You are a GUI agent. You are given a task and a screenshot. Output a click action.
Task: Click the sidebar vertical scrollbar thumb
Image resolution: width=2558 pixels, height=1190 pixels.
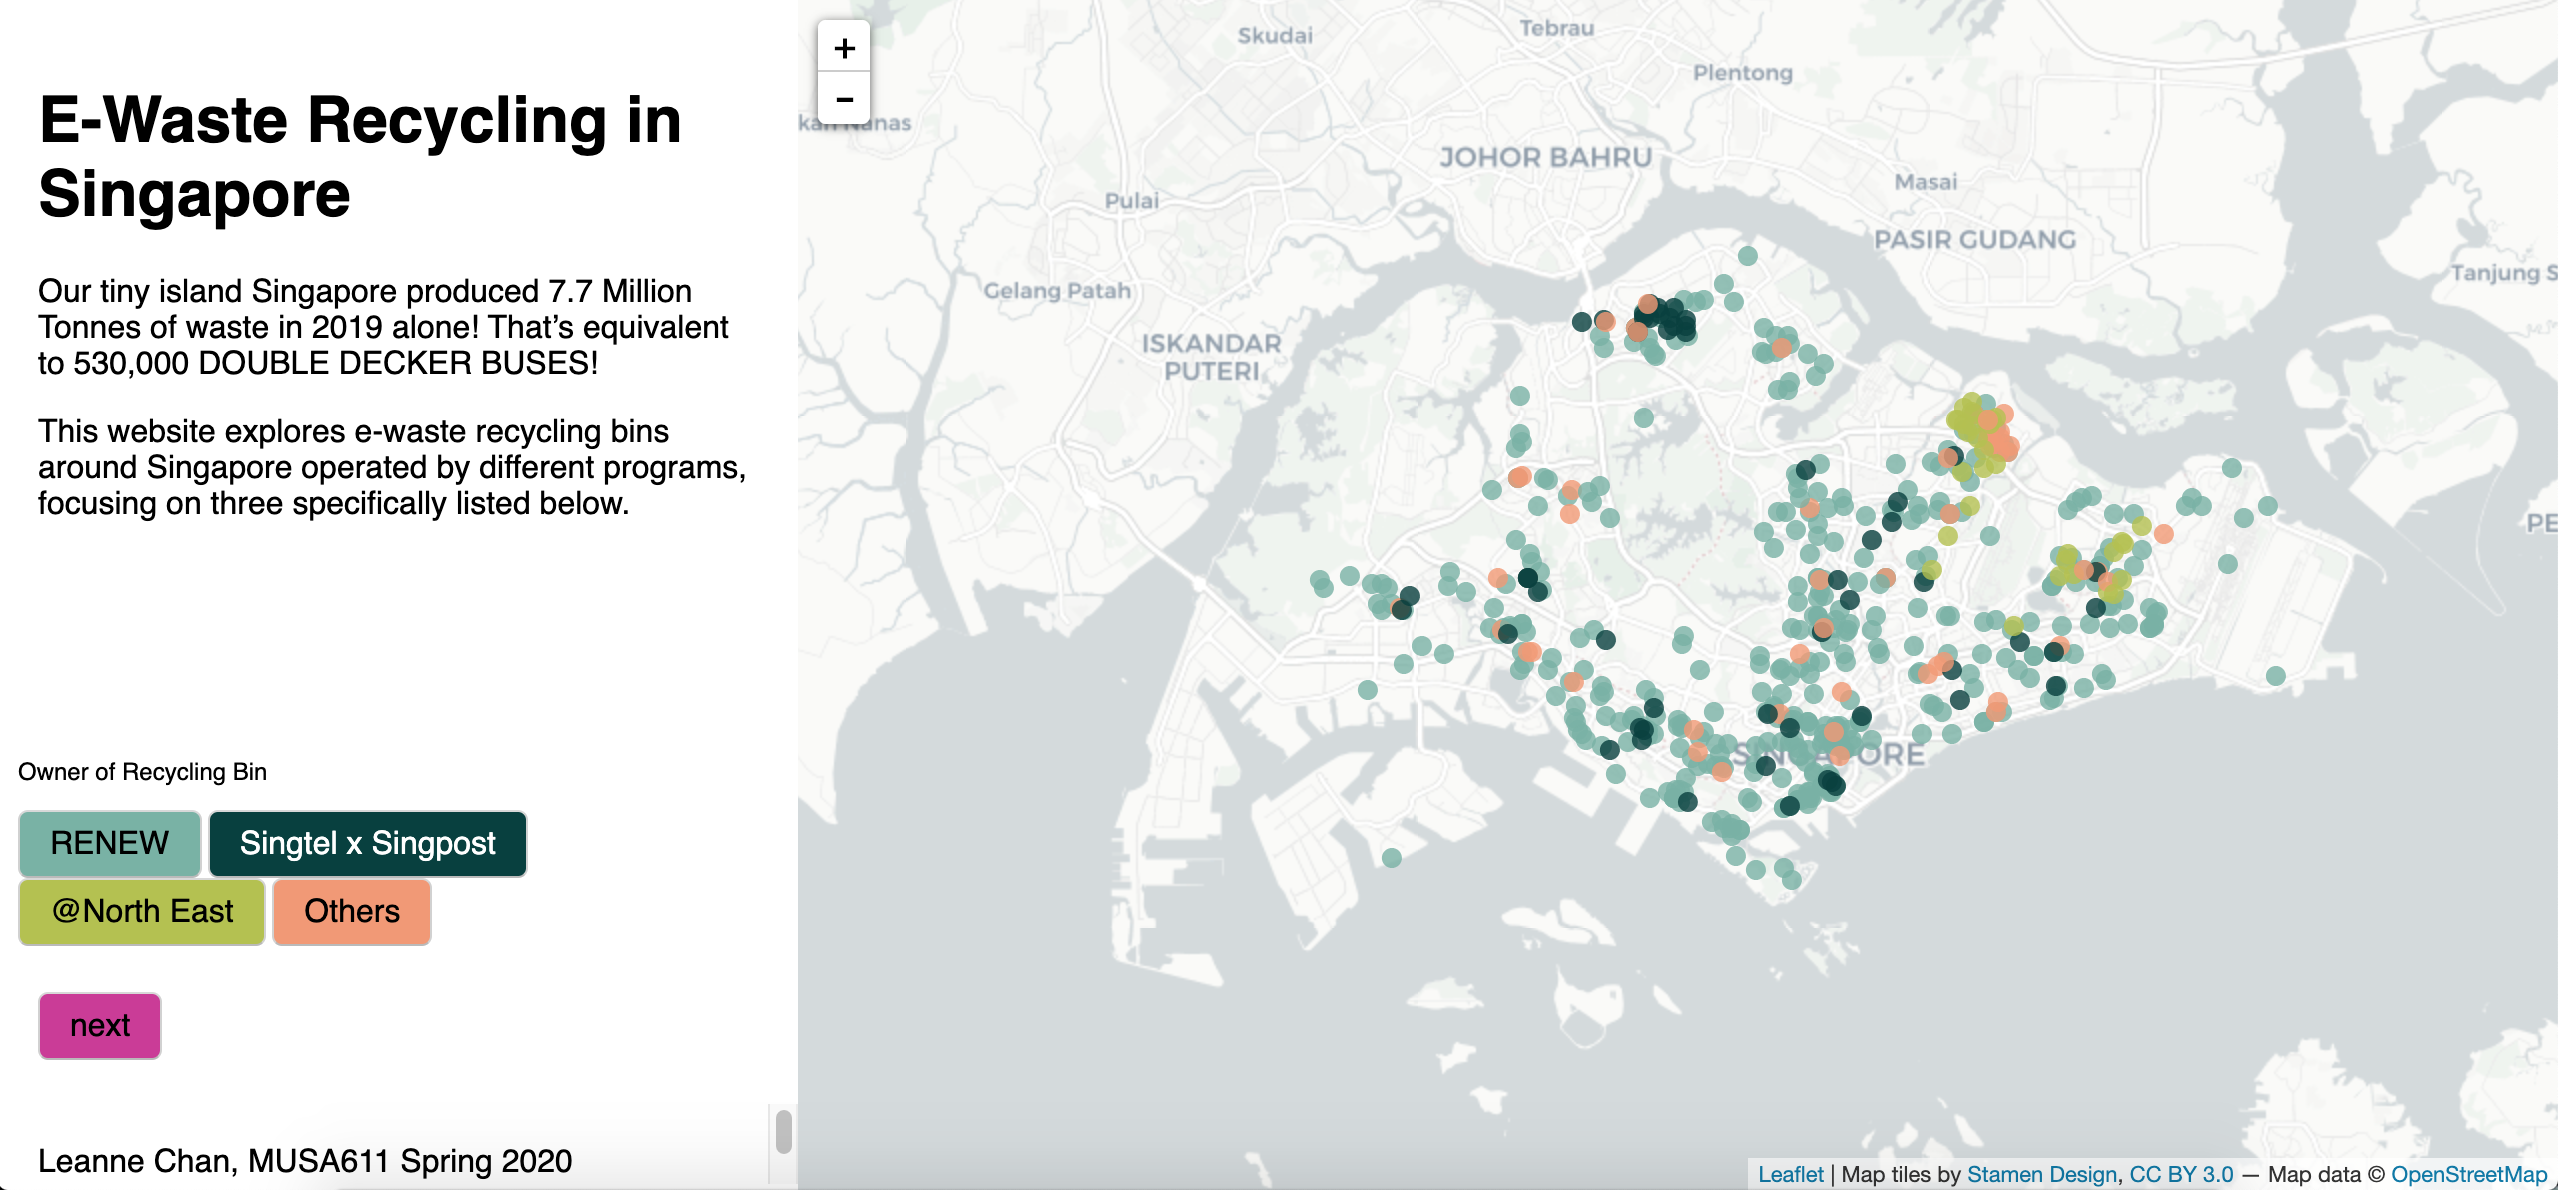point(784,1132)
